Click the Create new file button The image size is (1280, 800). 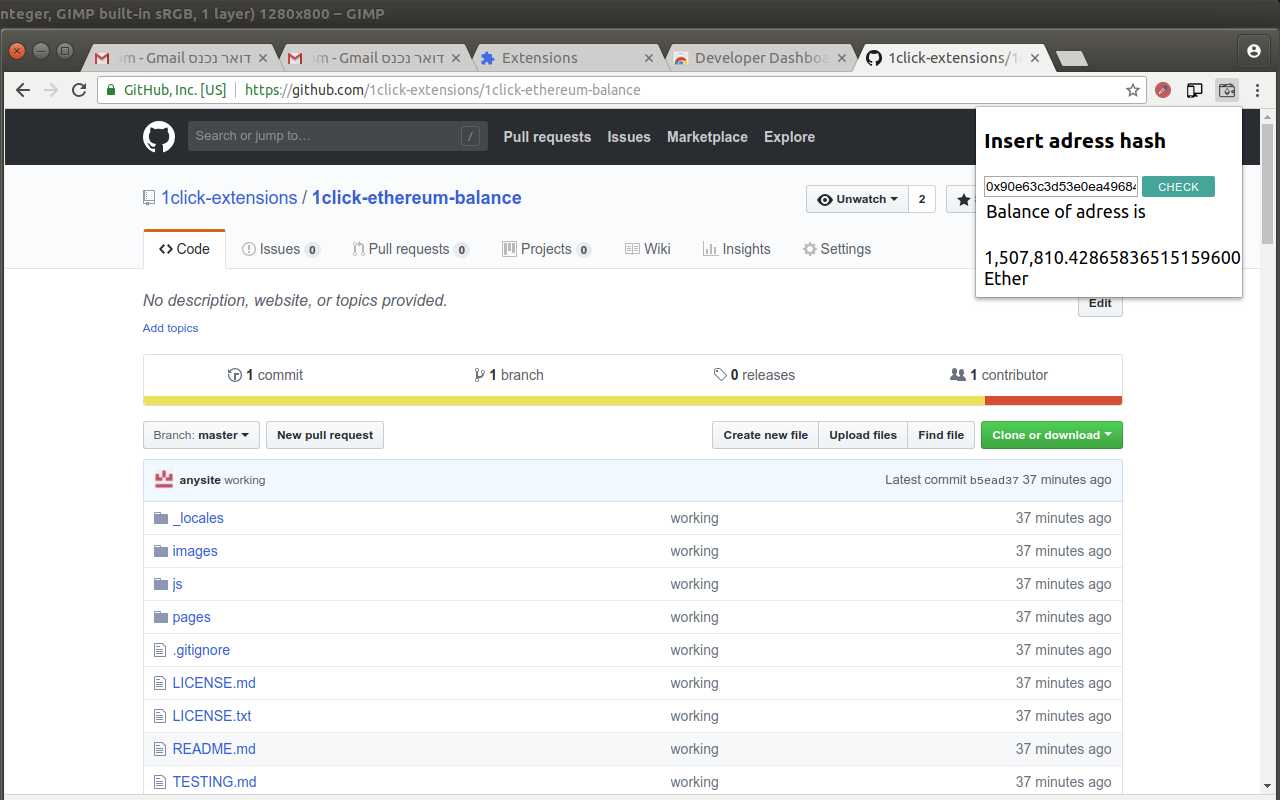(765, 435)
